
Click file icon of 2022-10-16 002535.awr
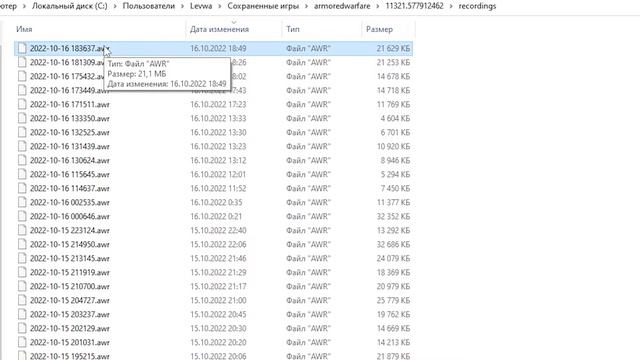click(22, 202)
